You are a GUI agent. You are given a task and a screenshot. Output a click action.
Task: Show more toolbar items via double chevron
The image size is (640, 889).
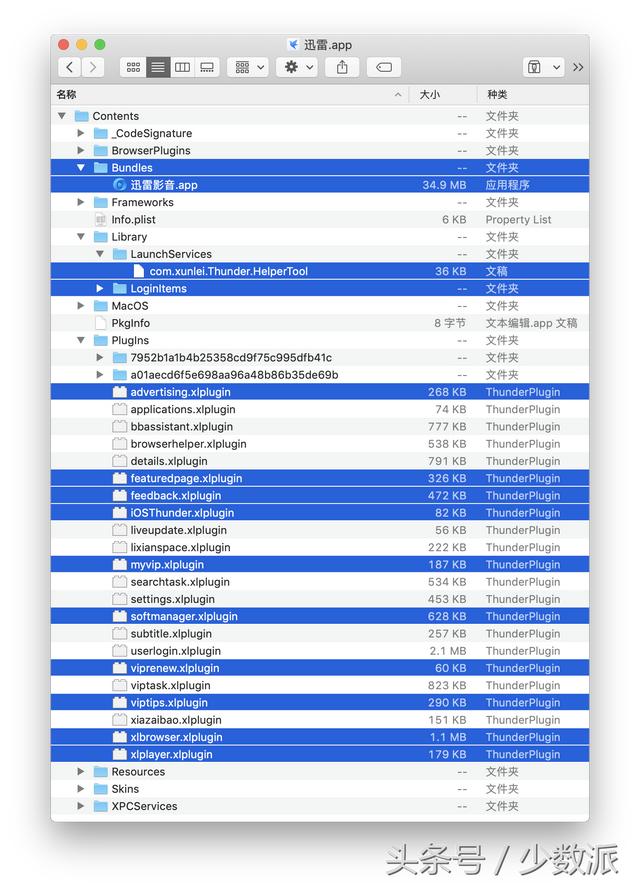tap(578, 67)
